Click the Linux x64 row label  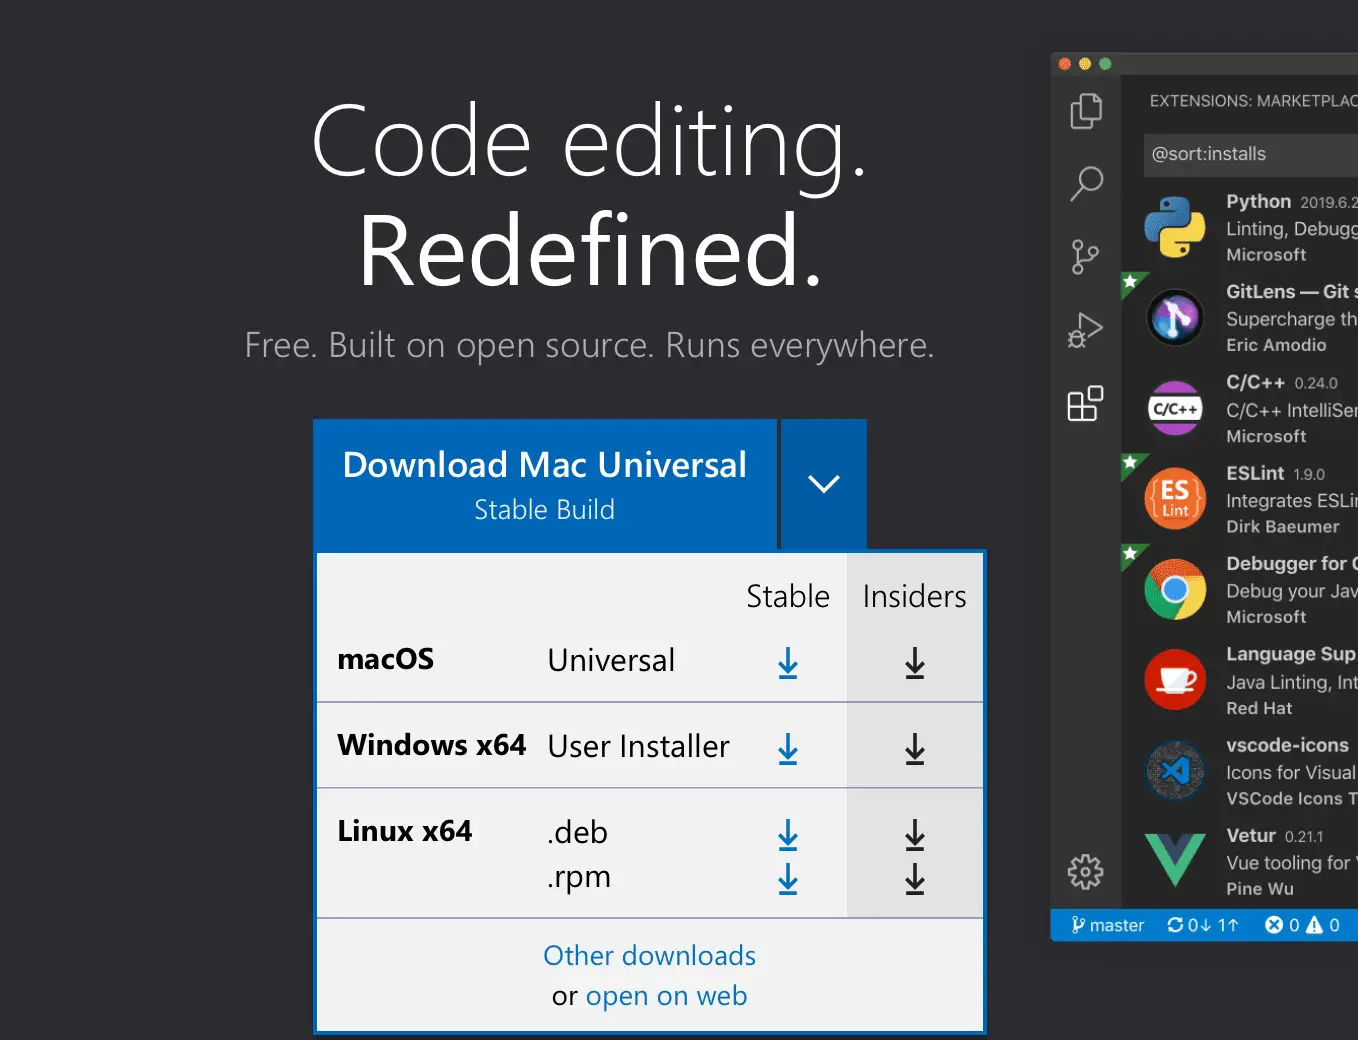pyautogui.click(x=405, y=831)
